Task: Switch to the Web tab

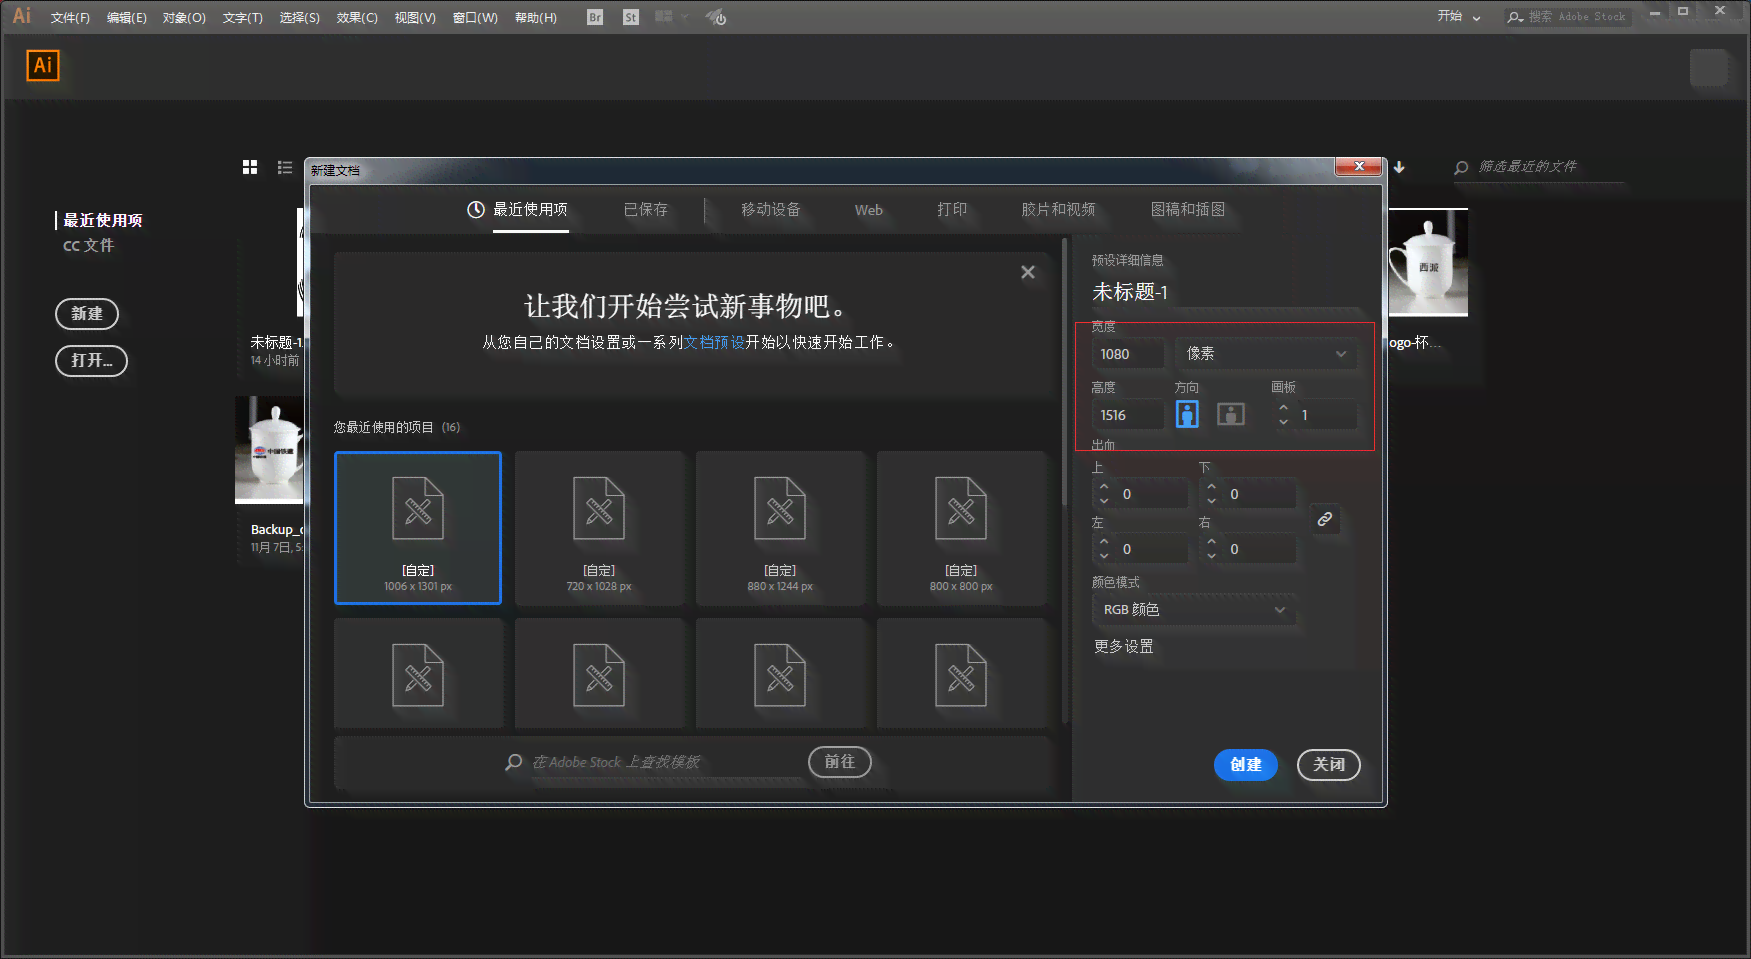Action: click(x=869, y=210)
